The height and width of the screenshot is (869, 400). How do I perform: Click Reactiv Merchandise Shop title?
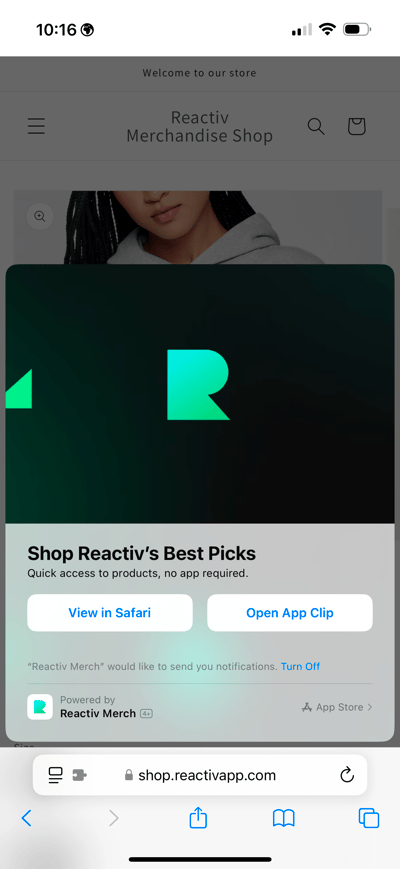point(199,126)
